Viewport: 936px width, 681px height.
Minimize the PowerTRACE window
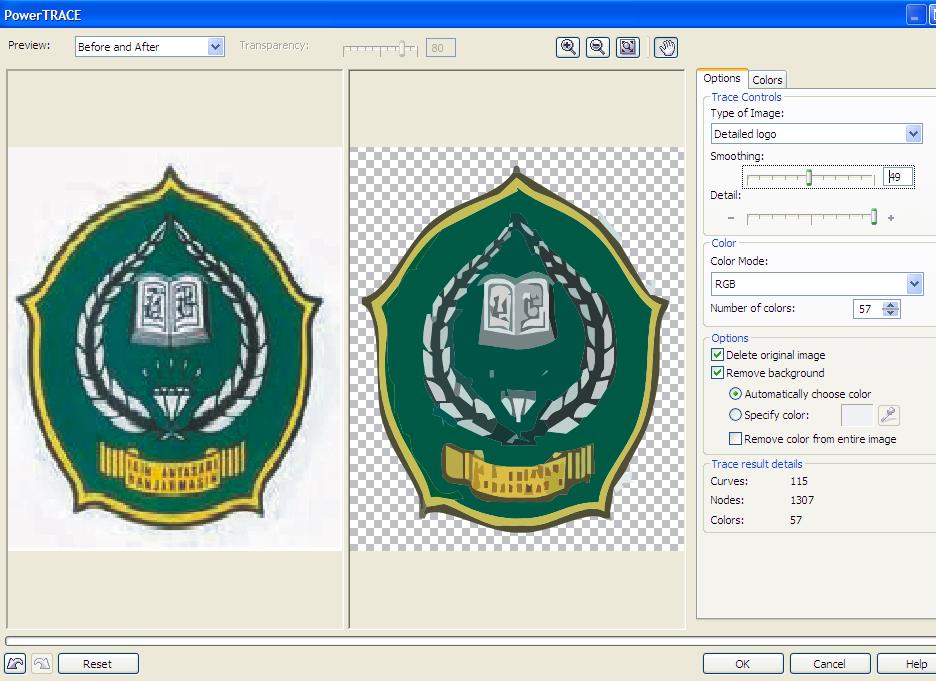point(915,15)
